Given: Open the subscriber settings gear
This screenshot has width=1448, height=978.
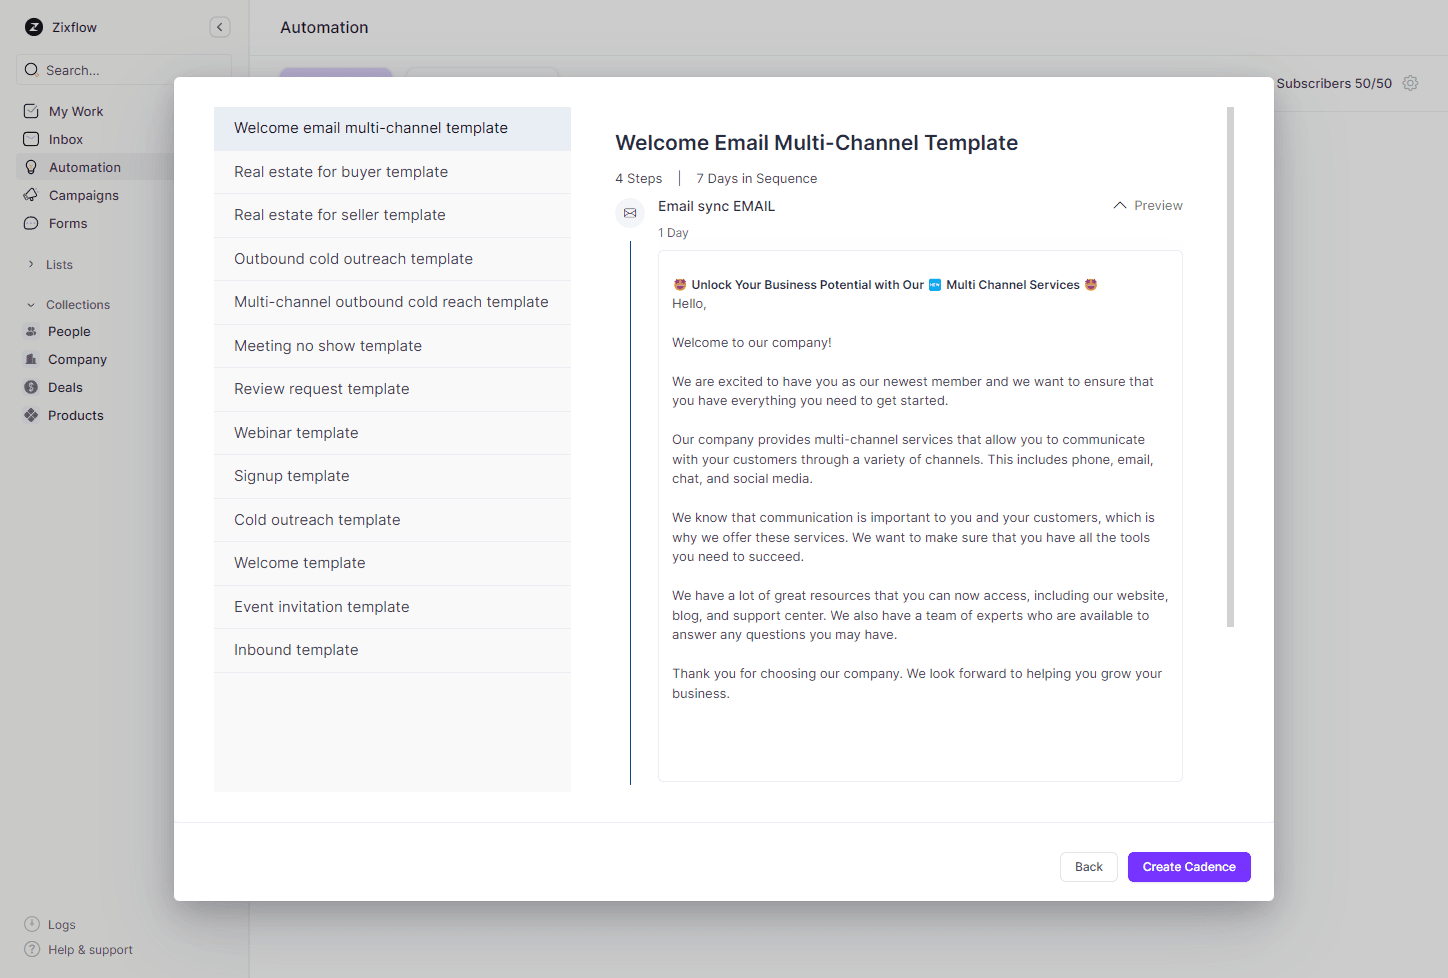Looking at the screenshot, I should click(1410, 83).
